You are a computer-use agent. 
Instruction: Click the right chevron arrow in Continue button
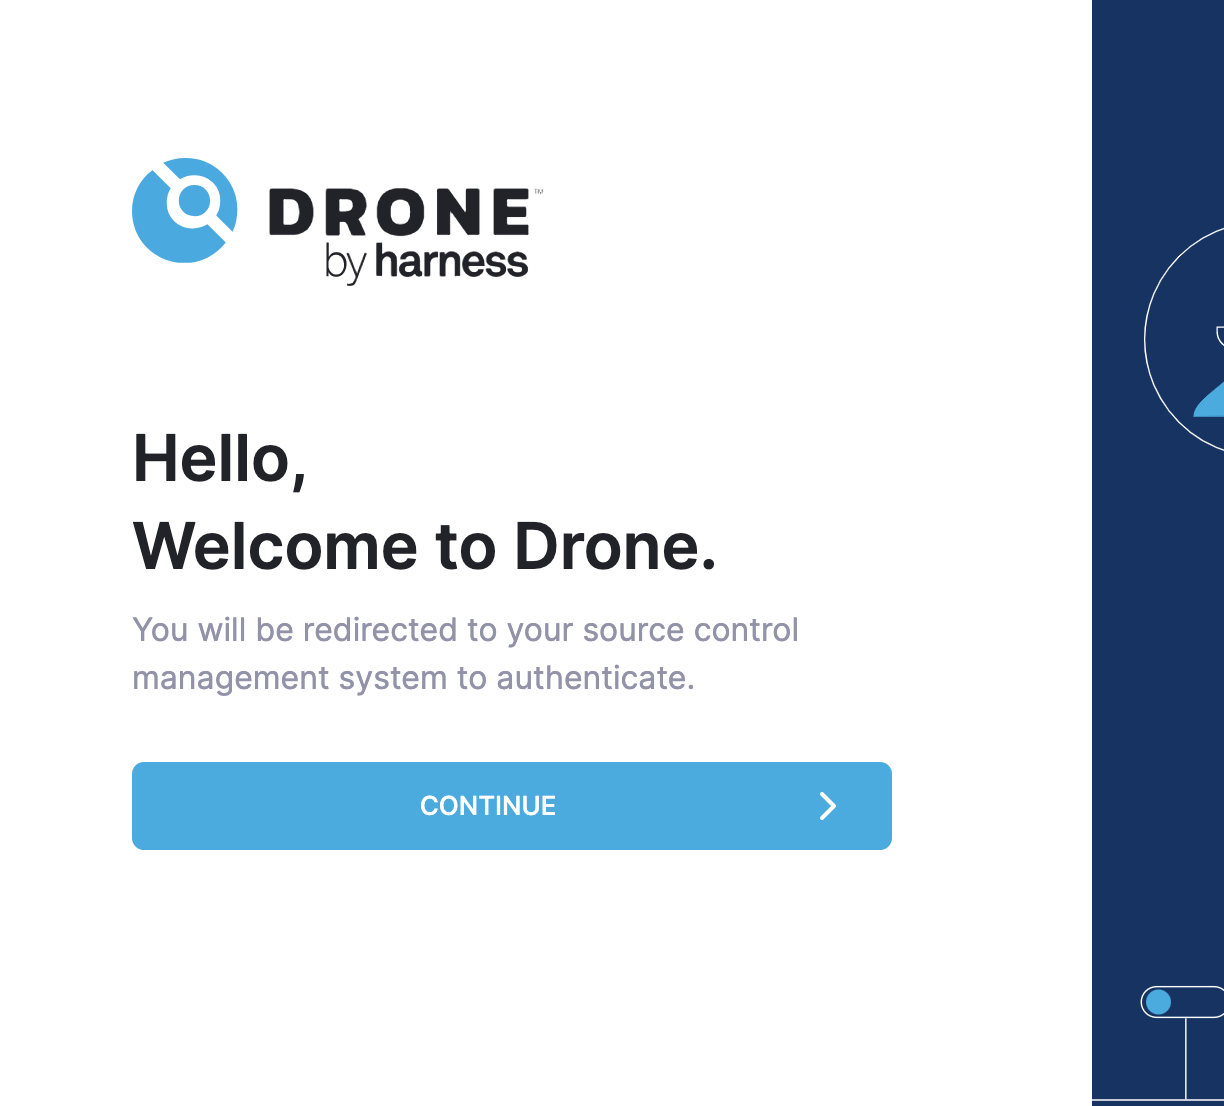[827, 806]
